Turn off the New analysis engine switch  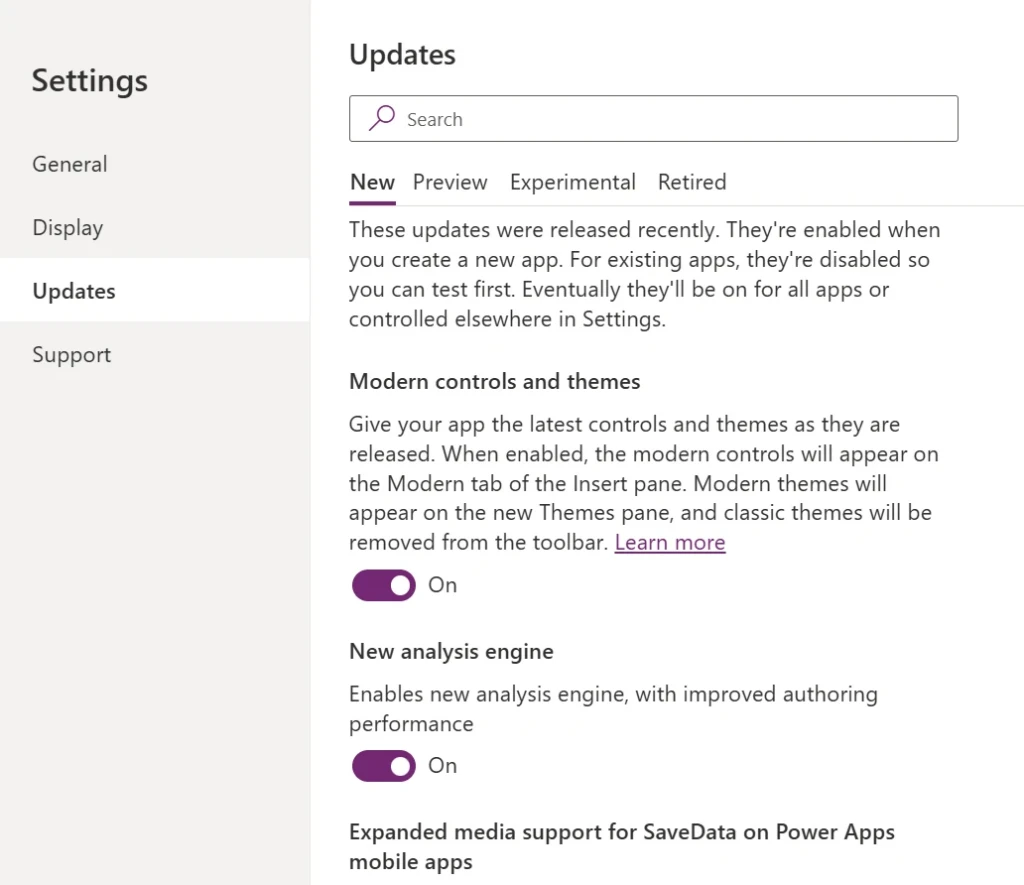383,765
